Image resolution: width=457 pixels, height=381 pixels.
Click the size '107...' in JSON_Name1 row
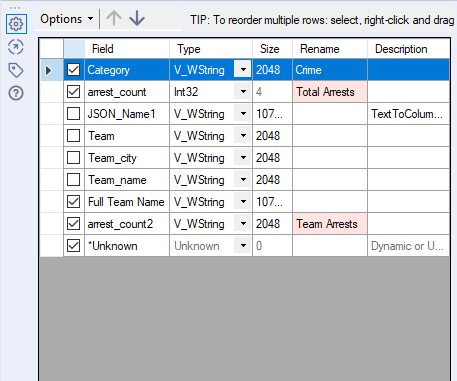pyautogui.click(x=272, y=114)
